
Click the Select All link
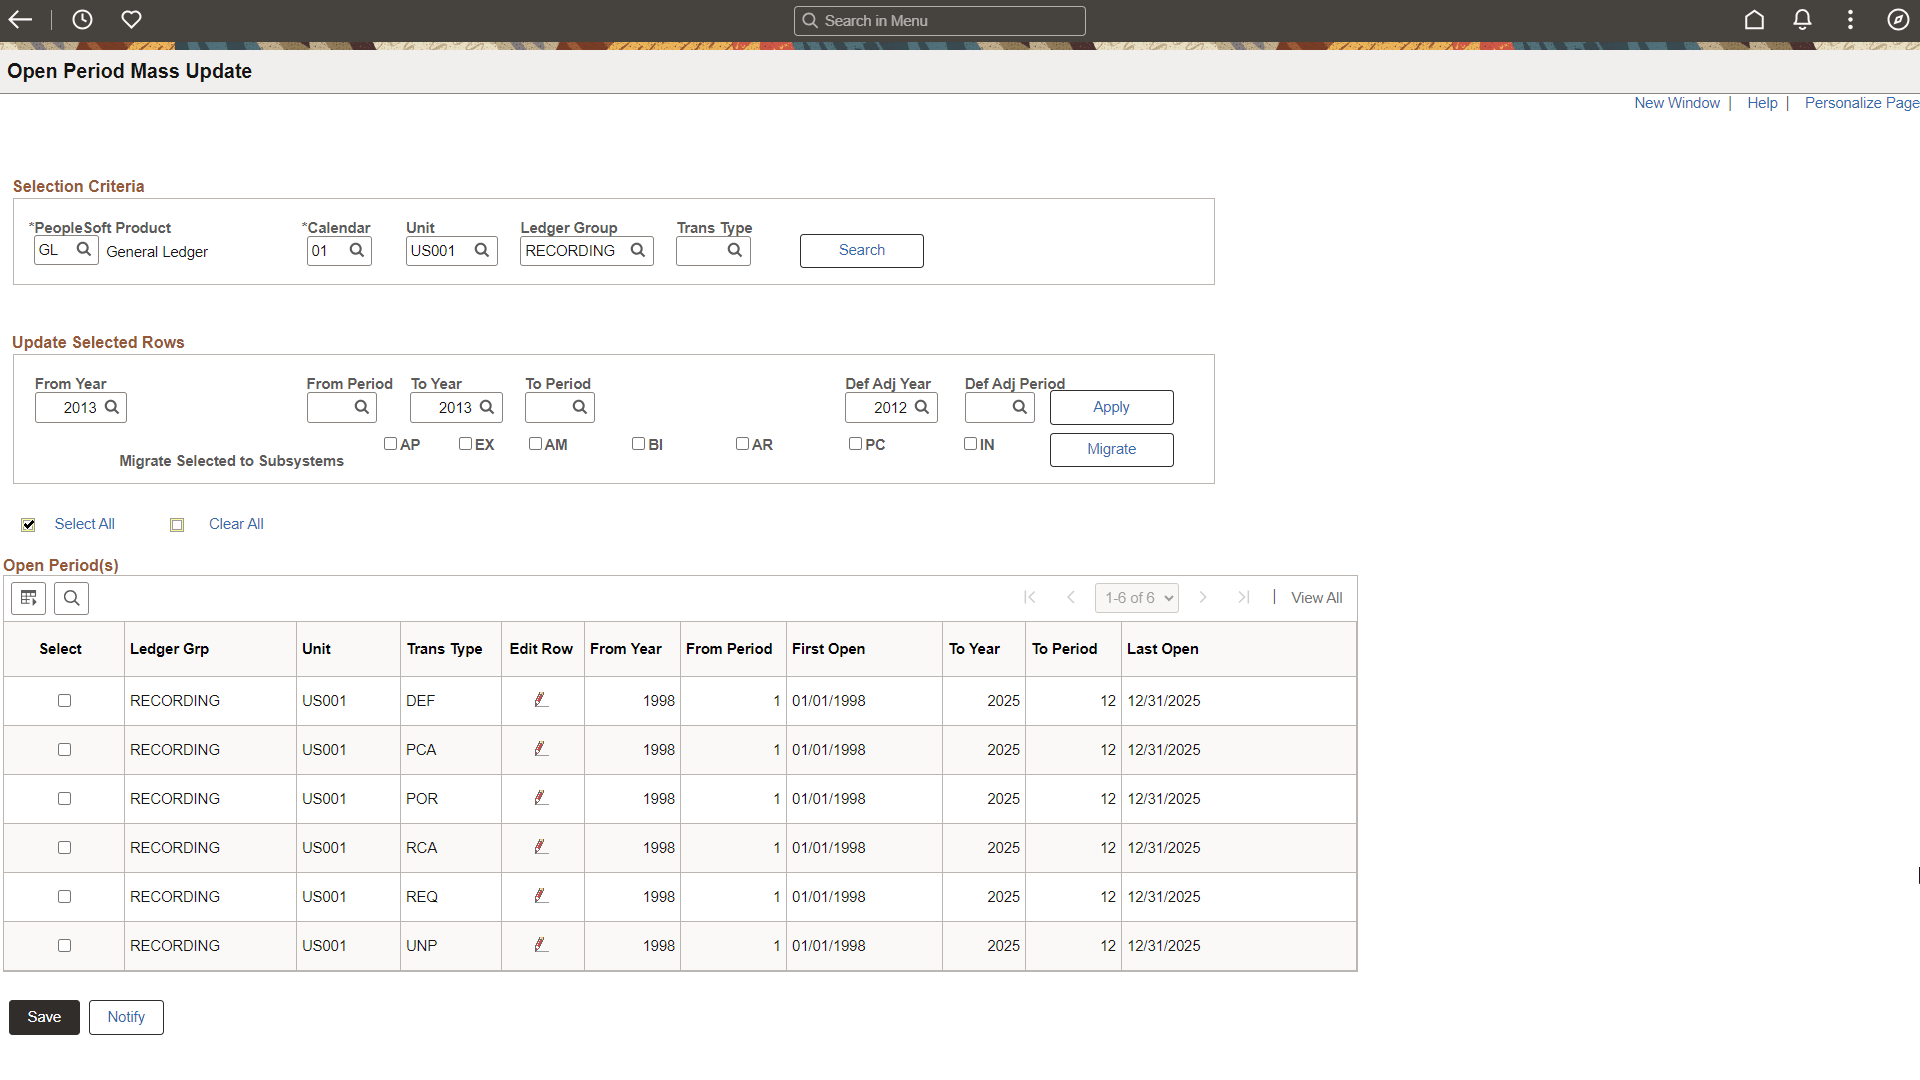(x=84, y=524)
